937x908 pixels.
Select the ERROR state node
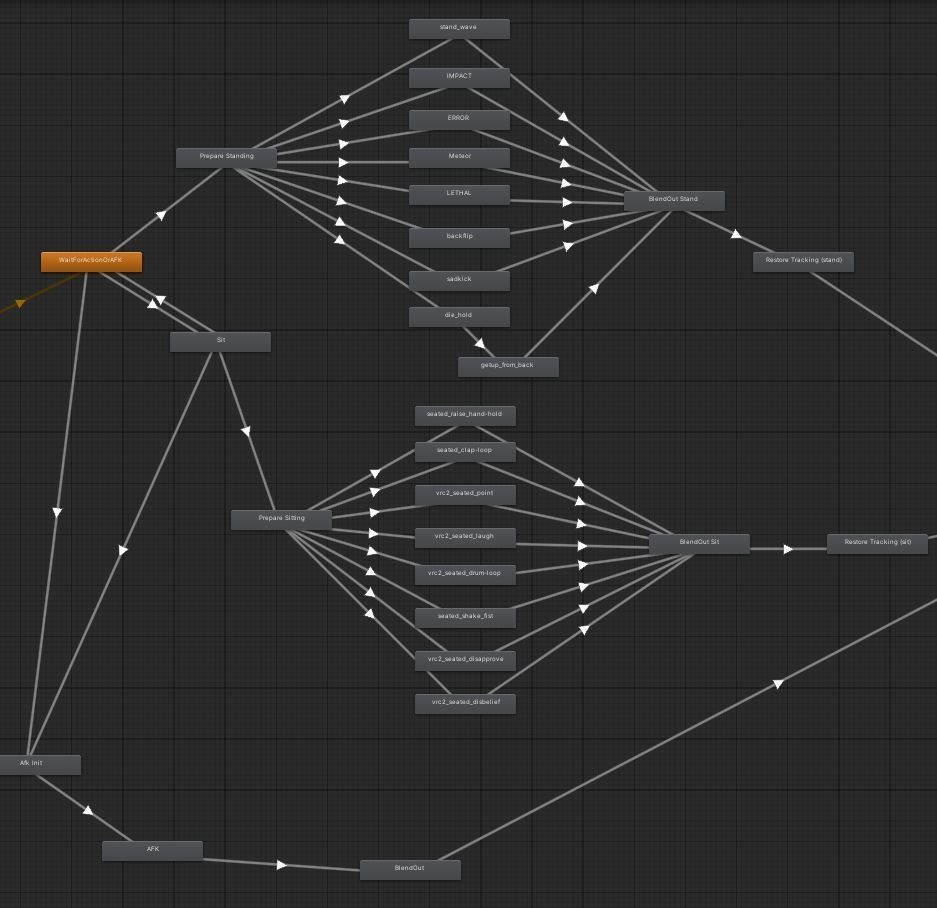click(459, 118)
